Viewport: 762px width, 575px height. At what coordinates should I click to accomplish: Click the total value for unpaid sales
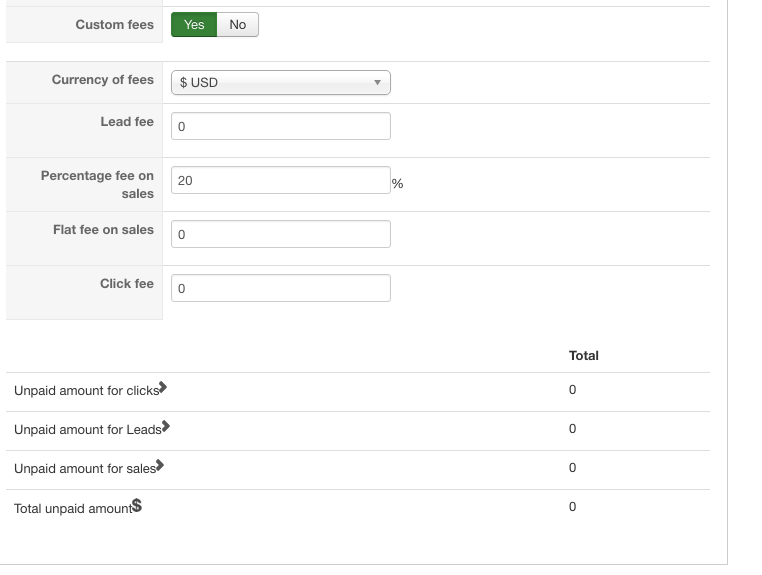point(572,468)
